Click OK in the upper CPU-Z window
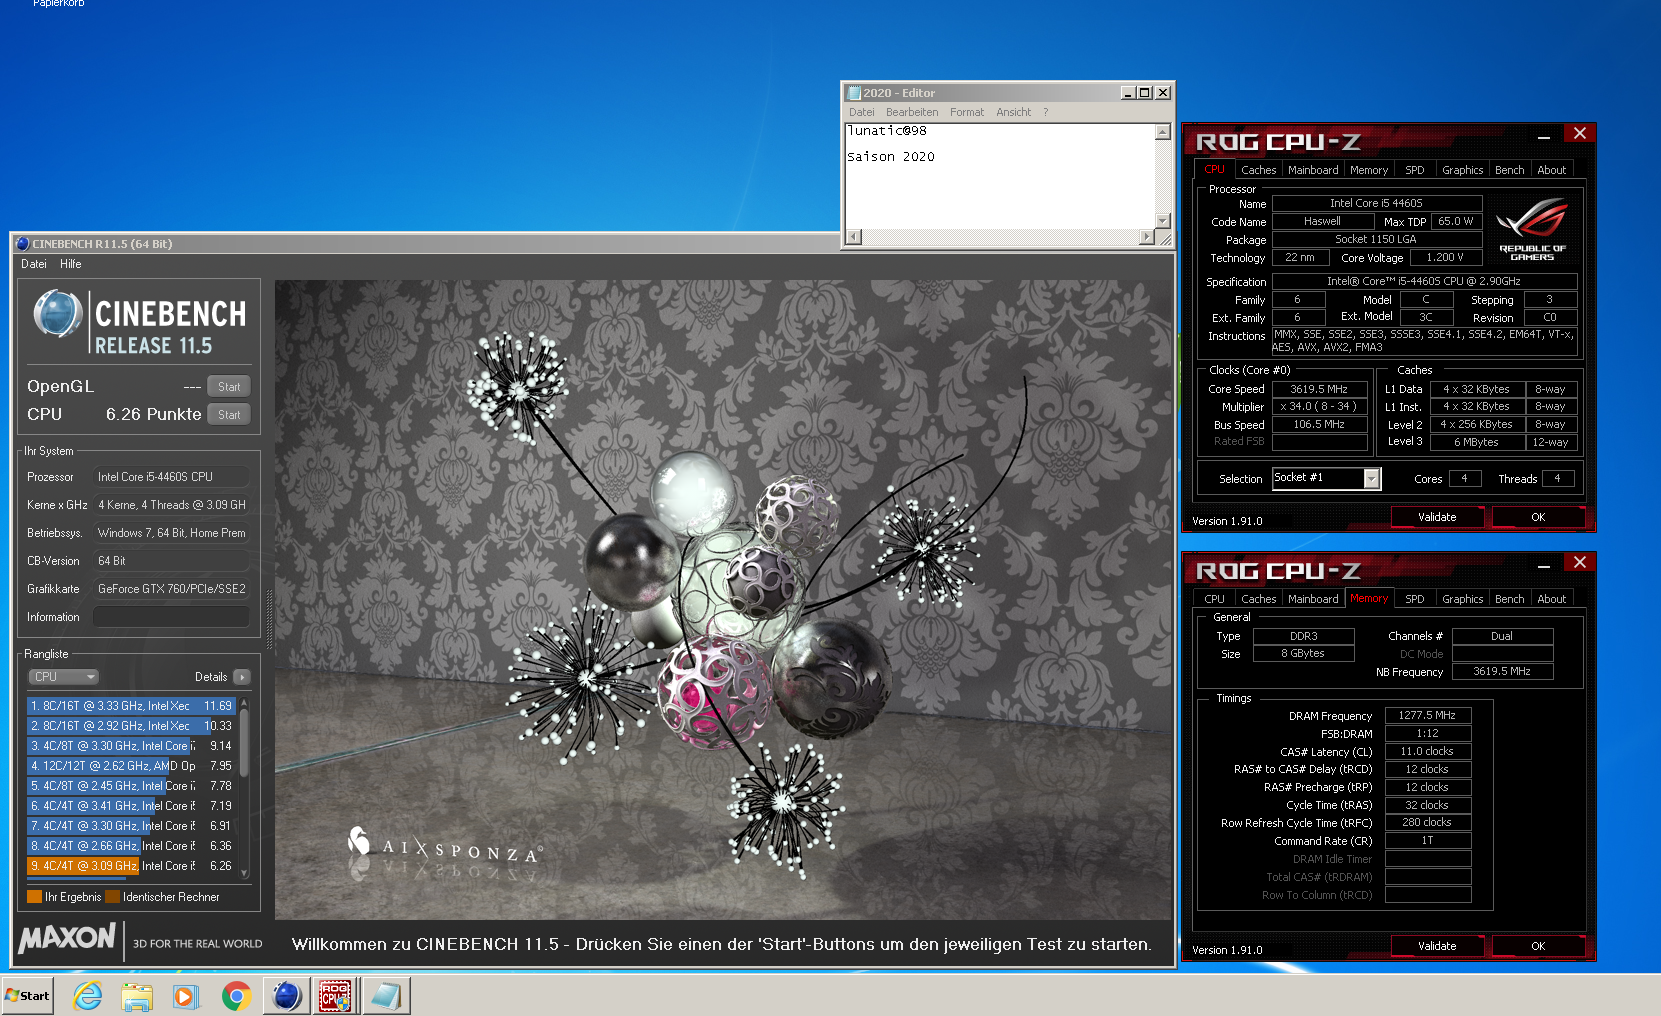Image resolution: width=1661 pixels, height=1016 pixels. pos(1538,517)
